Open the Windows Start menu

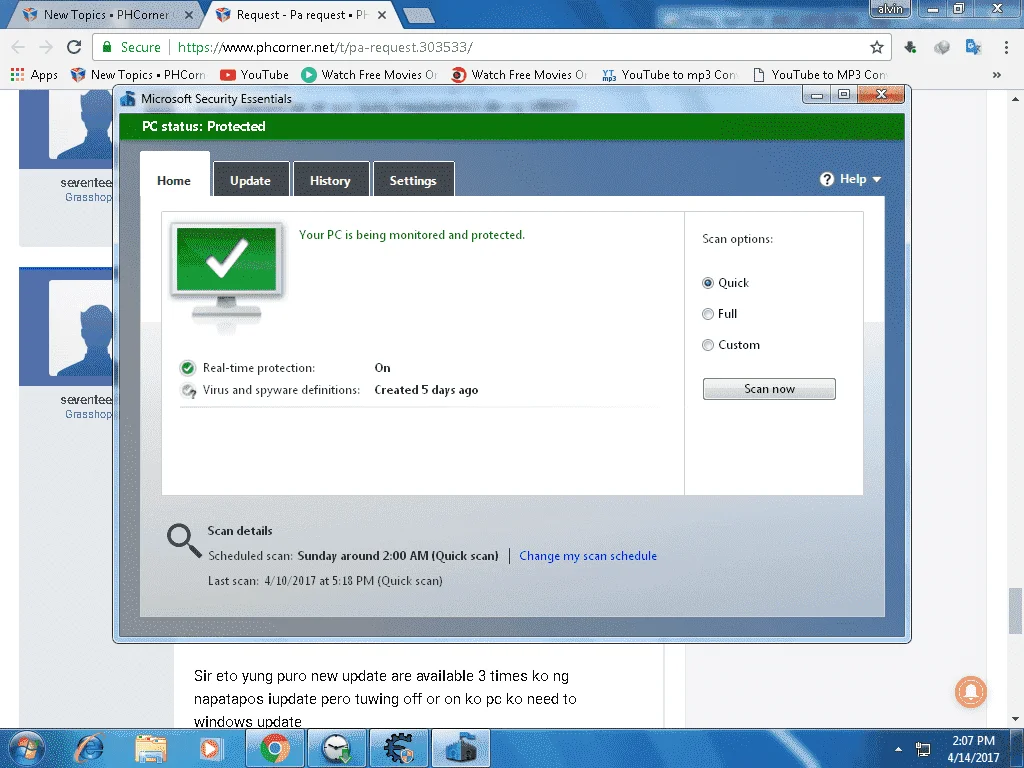27,748
